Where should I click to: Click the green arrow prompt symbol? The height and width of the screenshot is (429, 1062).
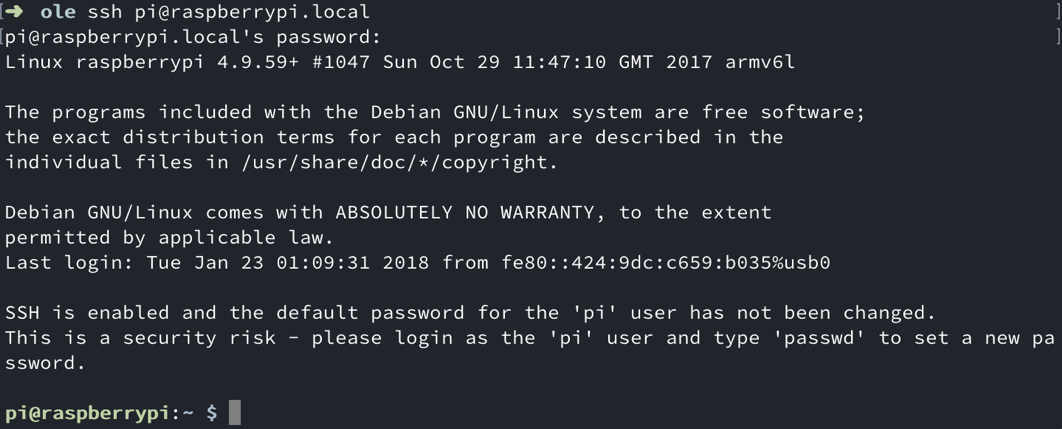15,12
